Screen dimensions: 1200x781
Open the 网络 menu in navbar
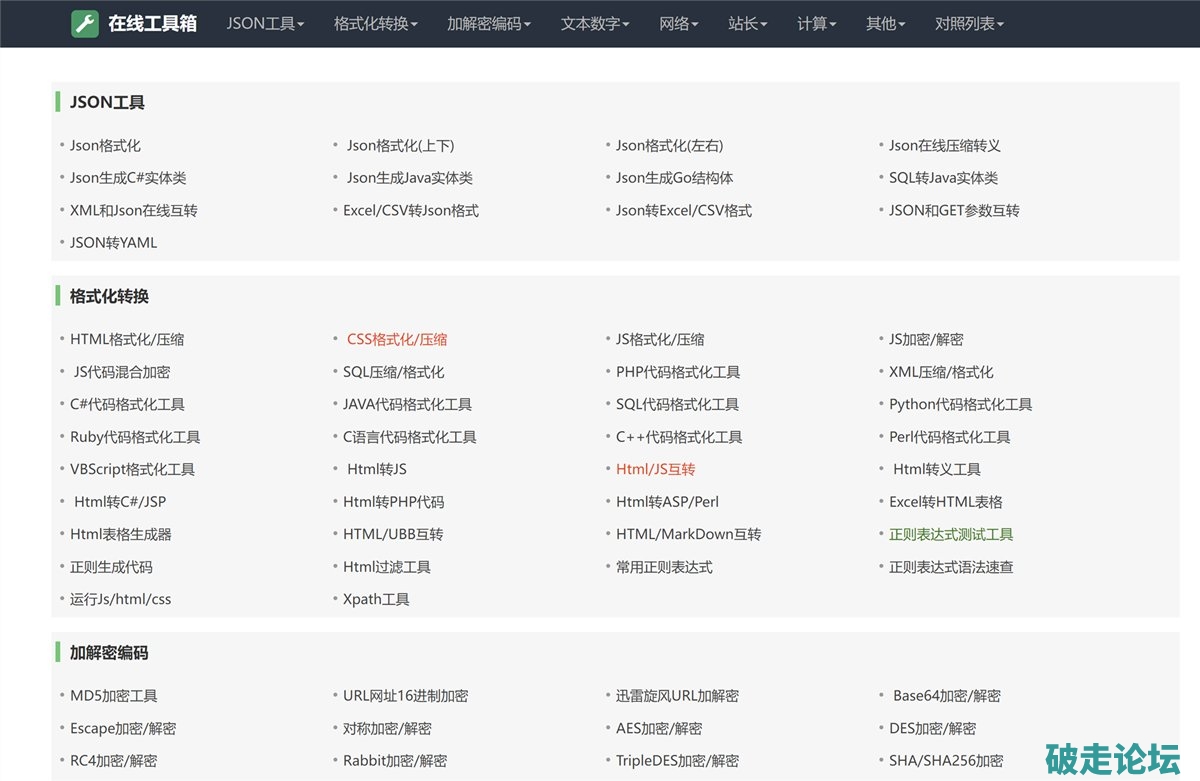[x=679, y=24]
